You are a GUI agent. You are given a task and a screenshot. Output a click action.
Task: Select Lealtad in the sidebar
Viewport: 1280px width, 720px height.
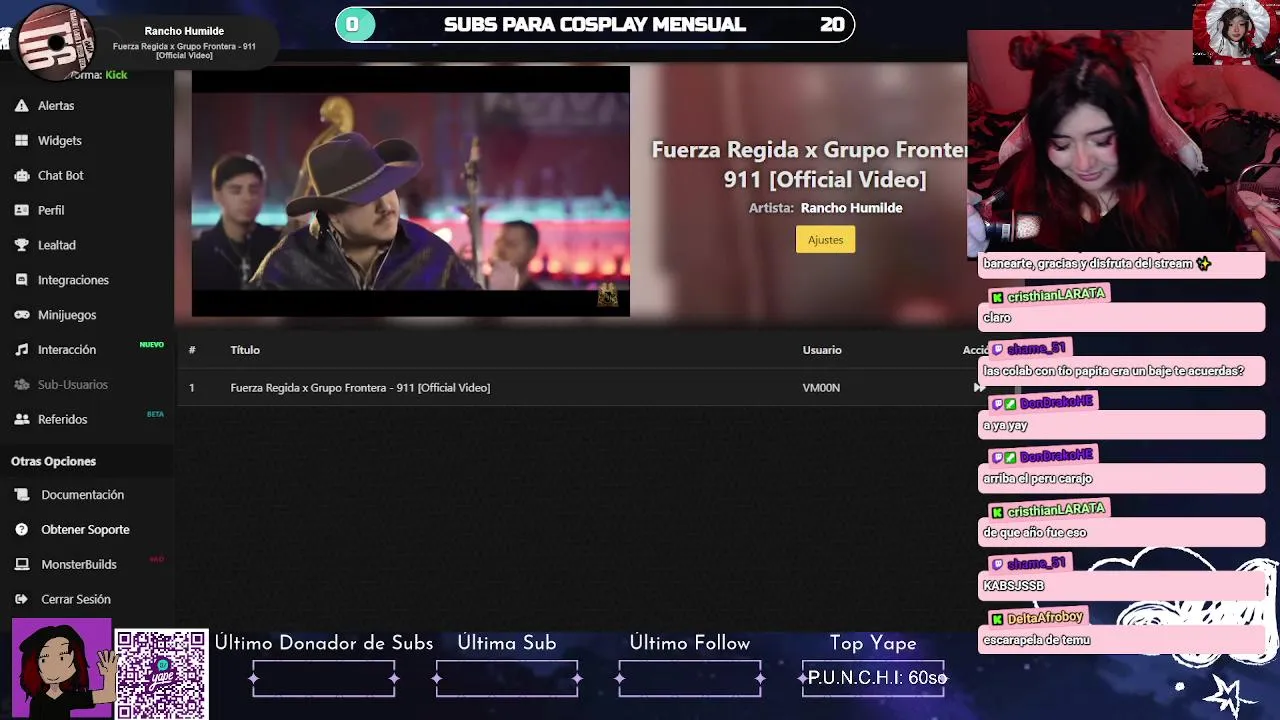(57, 245)
